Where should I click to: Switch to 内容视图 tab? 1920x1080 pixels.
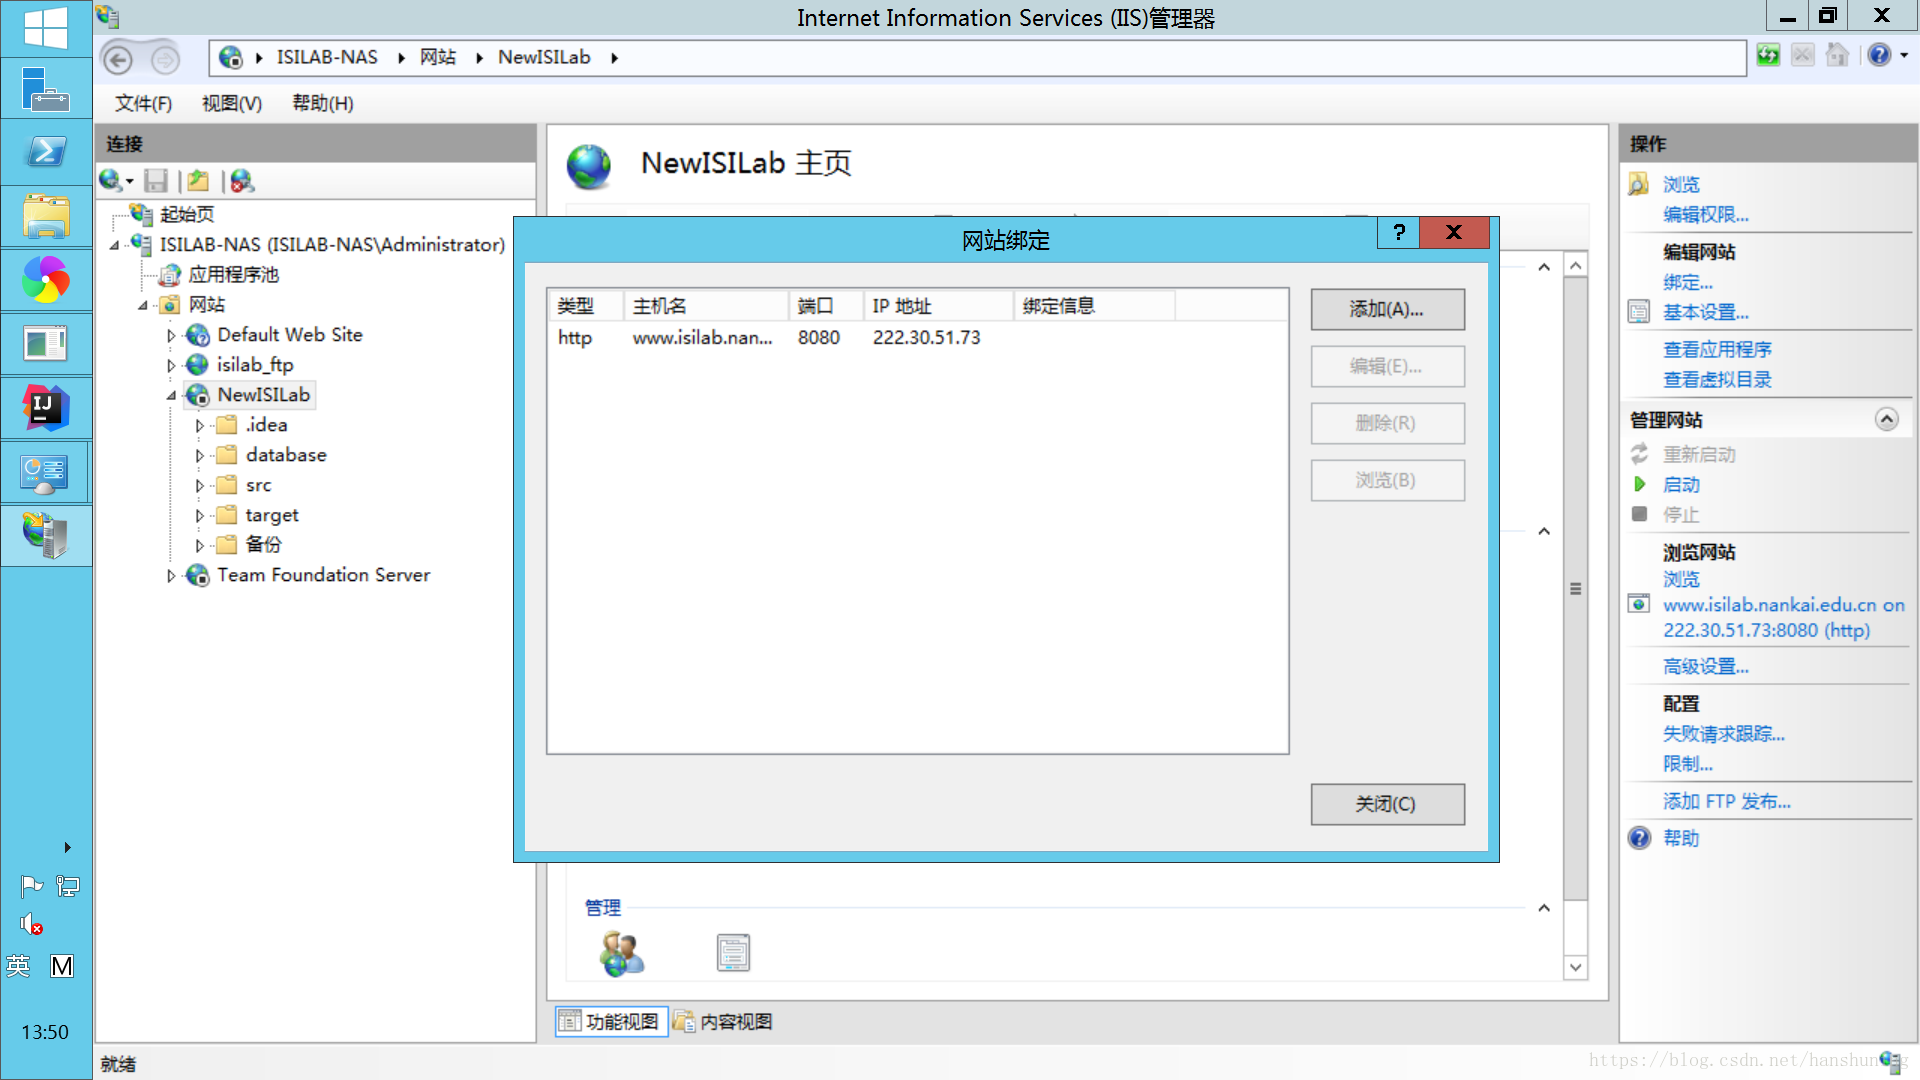click(724, 1021)
